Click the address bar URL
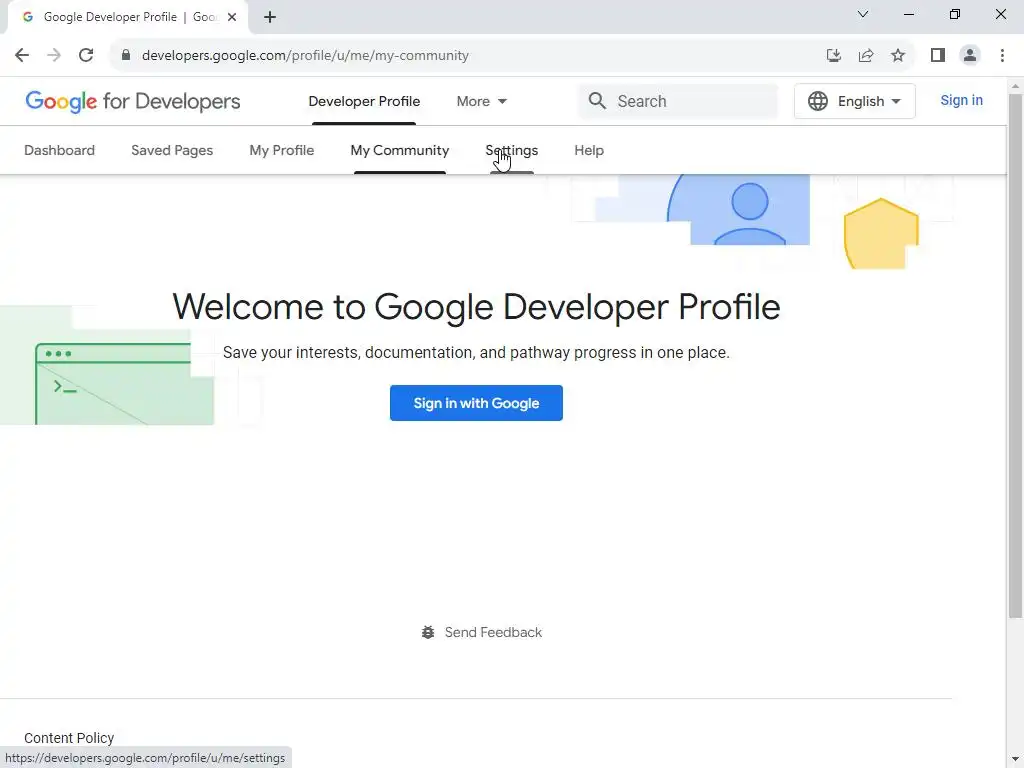Image resolution: width=1024 pixels, height=768 pixels. point(305,56)
